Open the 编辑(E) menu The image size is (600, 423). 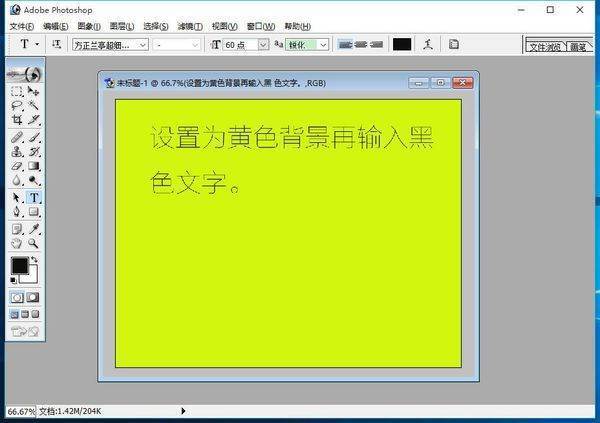coord(56,26)
